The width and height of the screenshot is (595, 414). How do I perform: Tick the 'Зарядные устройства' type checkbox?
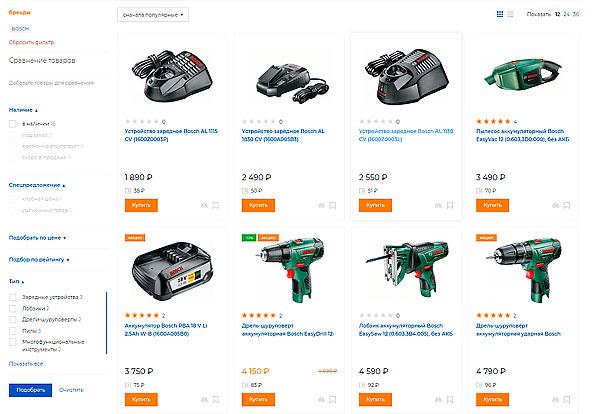tap(13, 297)
